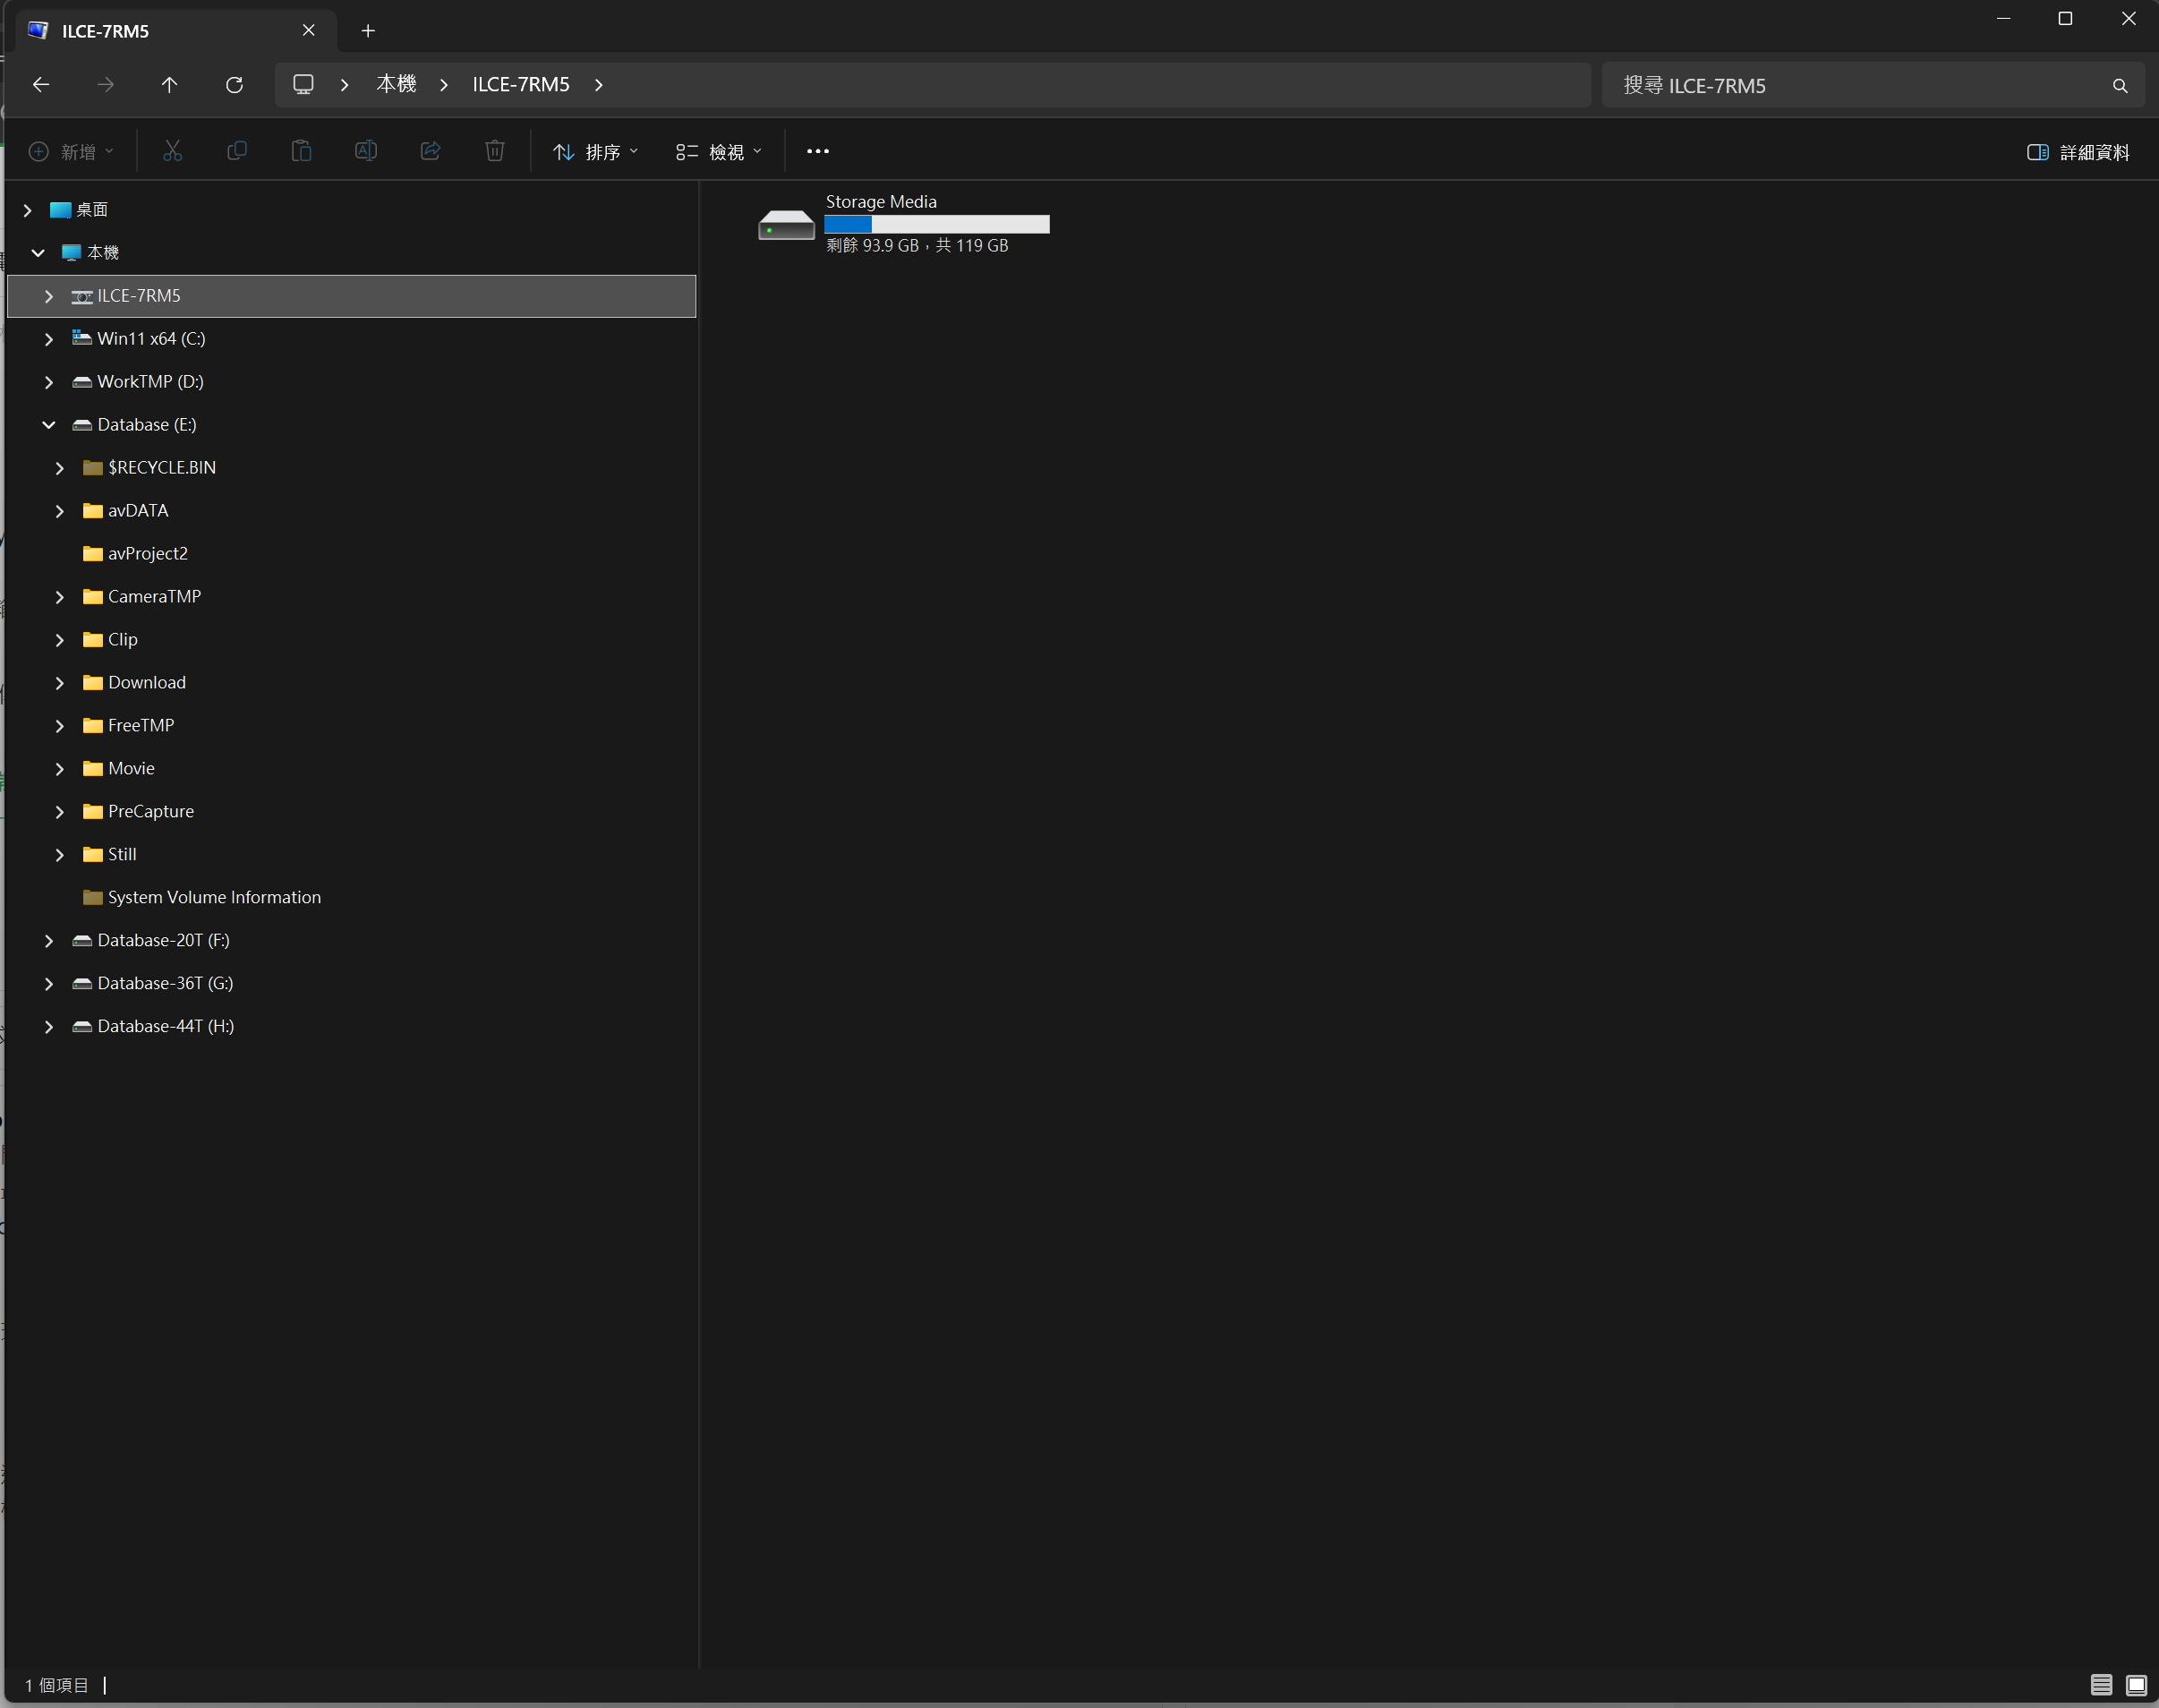Go up one folder level
The height and width of the screenshot is (1708, 2159).
click(169, 85)
